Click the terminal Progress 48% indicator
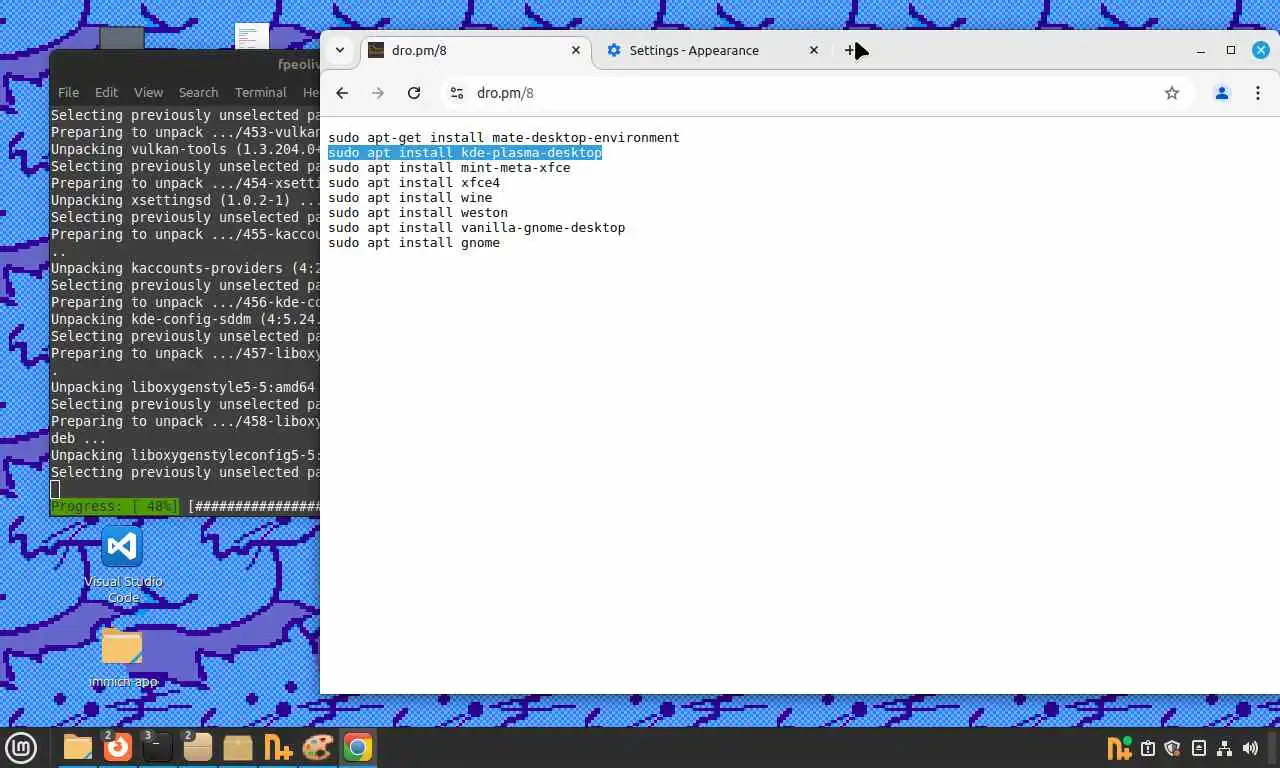The image size is (1280, 768). click(x=115, y=507)
